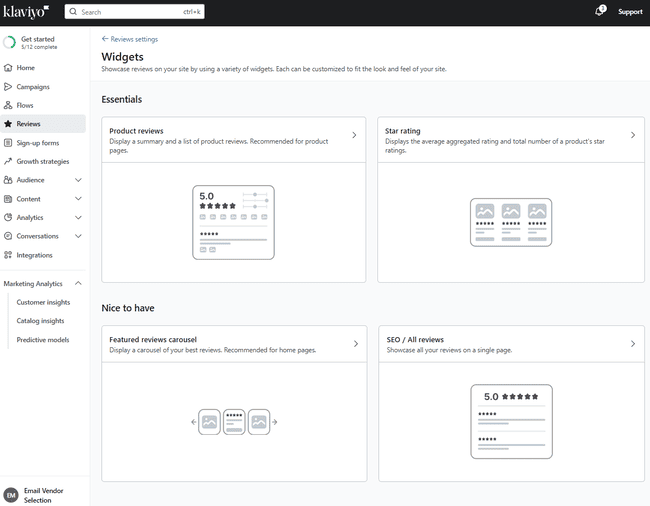The height and width of the screenshot is (506, 650).
Task: Click the Content icon in sidebar
Action: tap(8, 199)
